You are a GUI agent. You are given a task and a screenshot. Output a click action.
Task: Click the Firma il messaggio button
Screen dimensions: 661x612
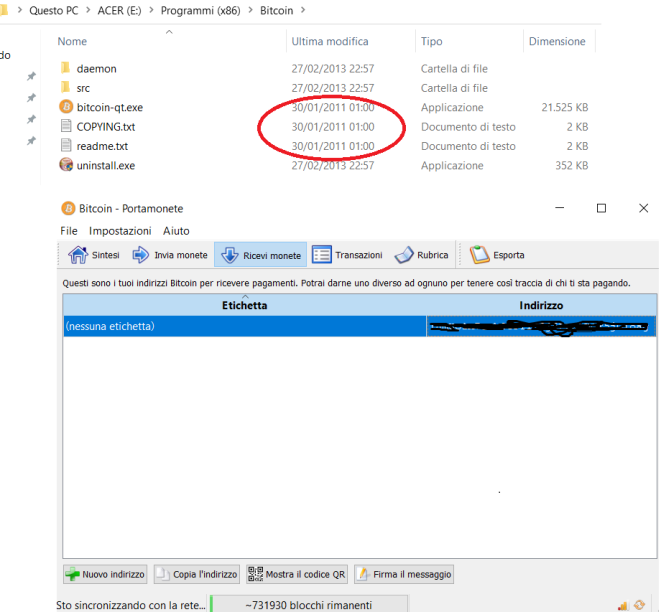point(404,574)
